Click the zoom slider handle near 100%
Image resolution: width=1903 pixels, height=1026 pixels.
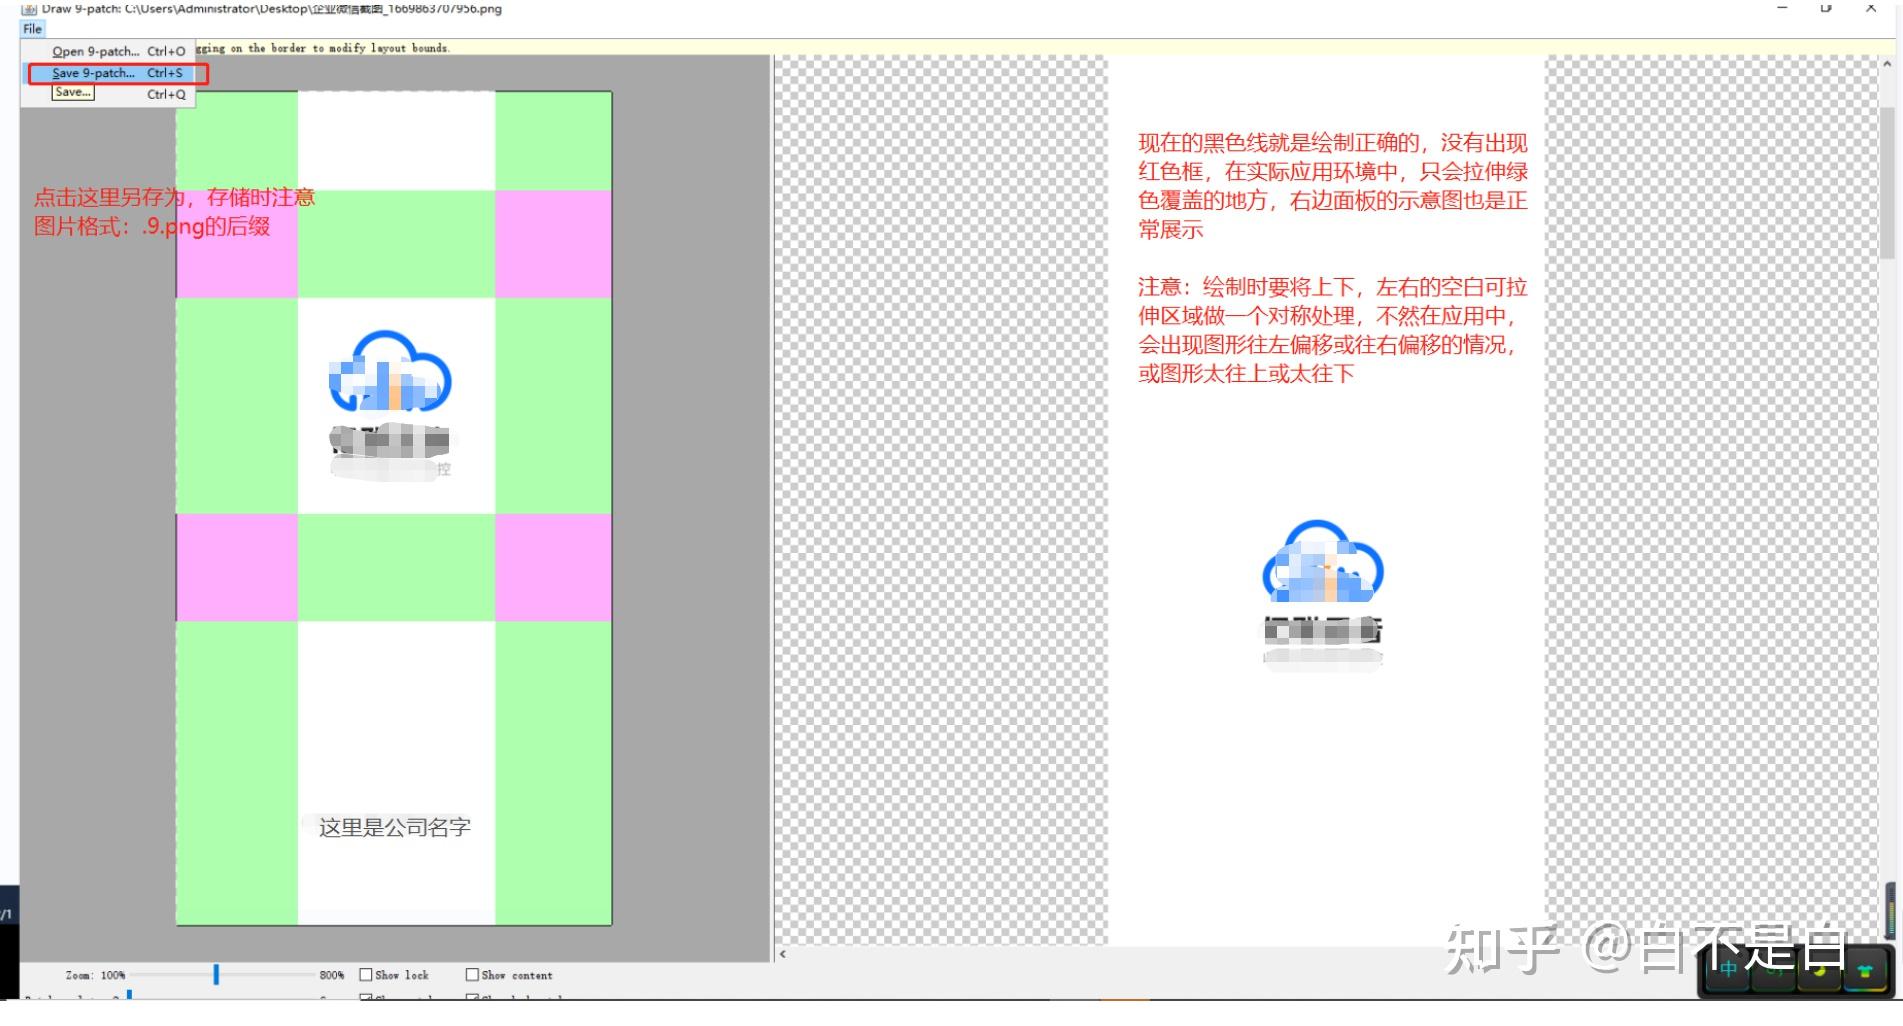click(x=216, y=975)
